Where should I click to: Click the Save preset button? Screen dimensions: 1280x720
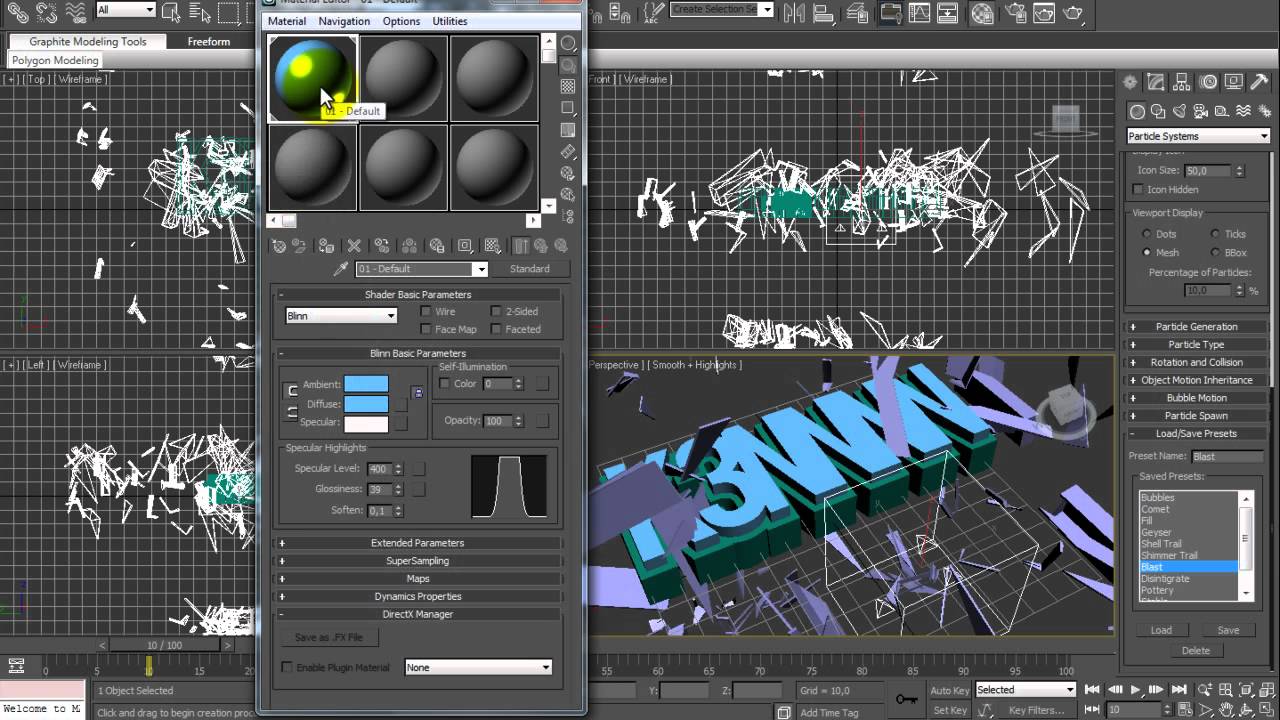point(1228,630)
